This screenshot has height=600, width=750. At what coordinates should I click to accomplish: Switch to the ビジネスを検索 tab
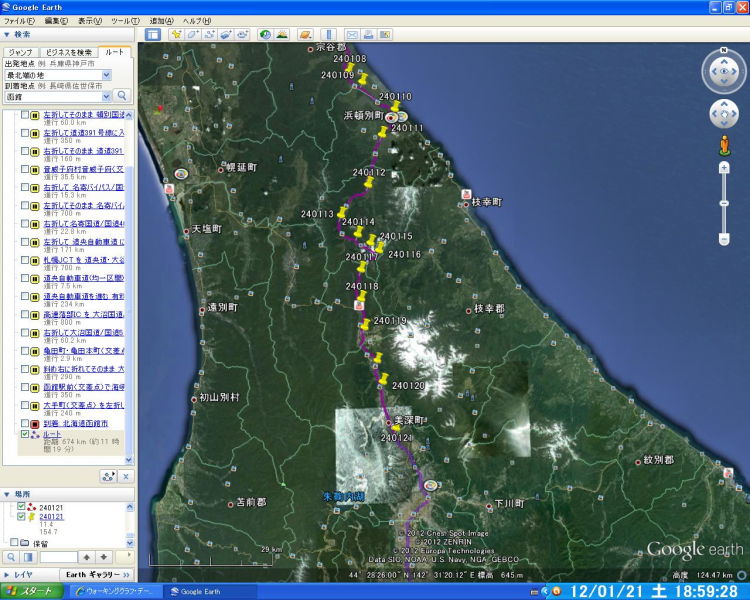point(68,52)
